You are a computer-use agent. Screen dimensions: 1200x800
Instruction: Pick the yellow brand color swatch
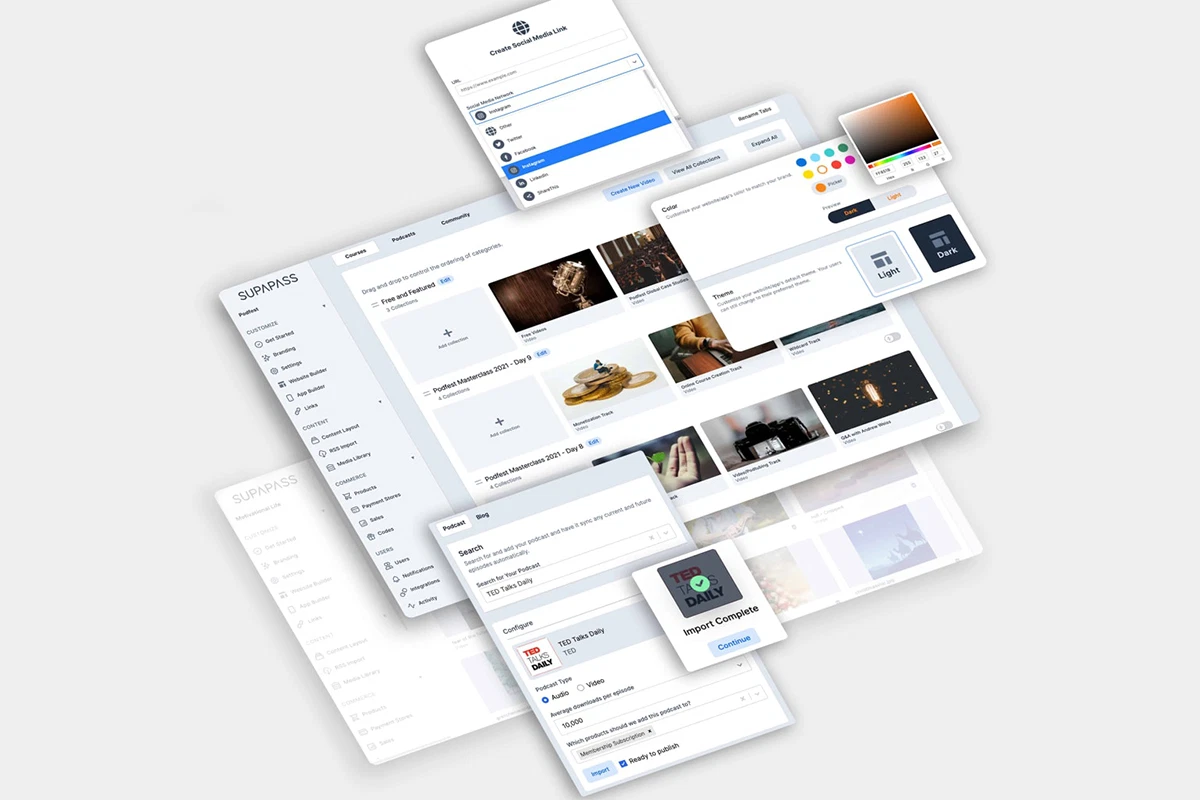pos(808,172)
